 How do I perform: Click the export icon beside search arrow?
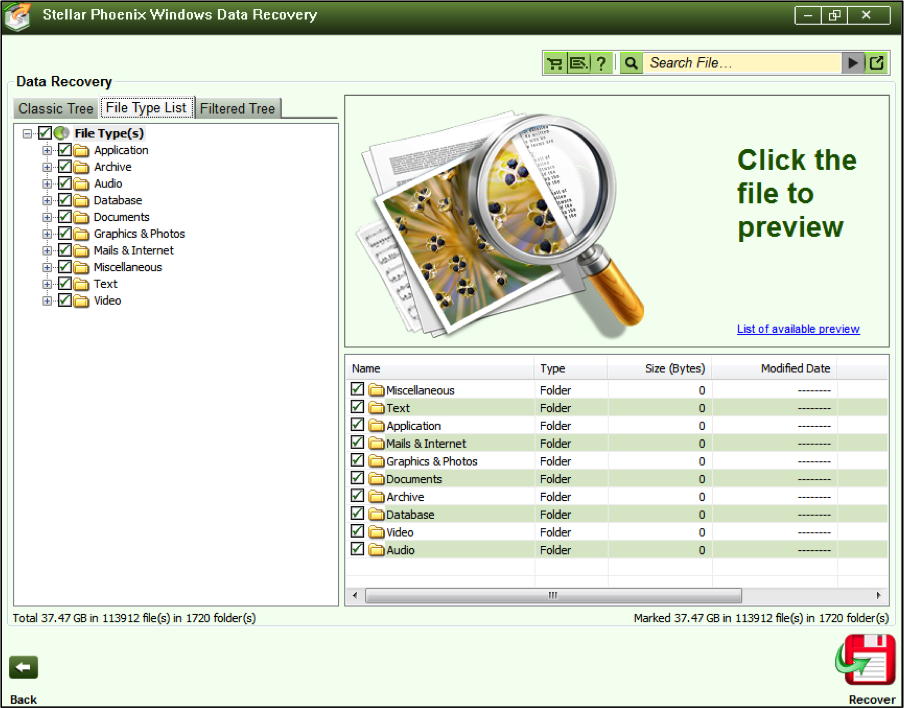(876, 63)
